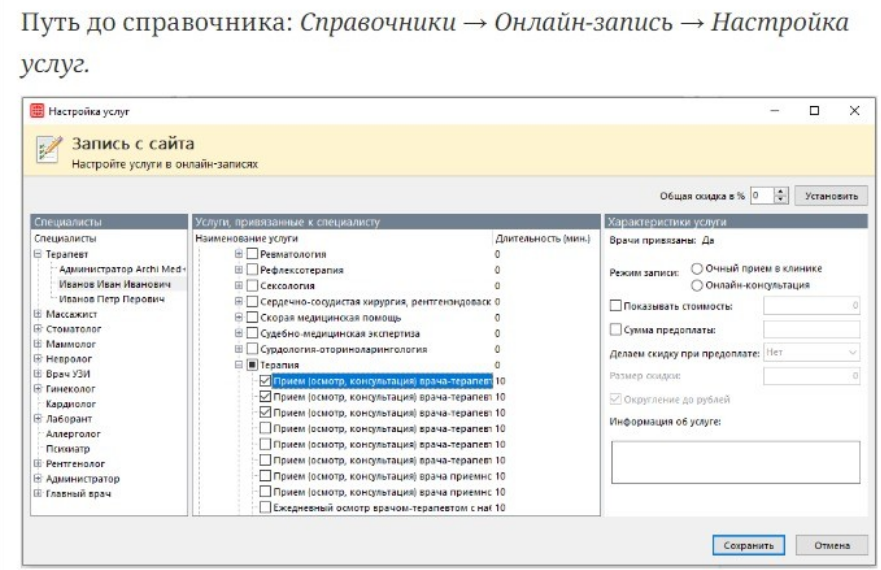The height and width of the screenshot is (570, 881).
Task: Click the Информация об услуге text area
Action: pos(735,463)
